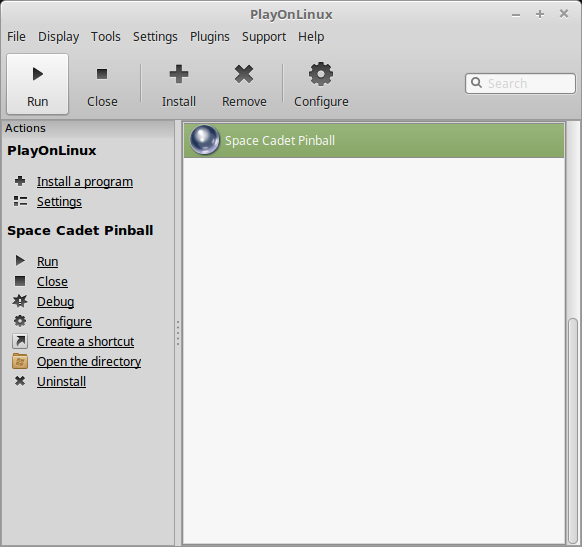Click play triangle icon beside sidebar Run

coord(20,261)
